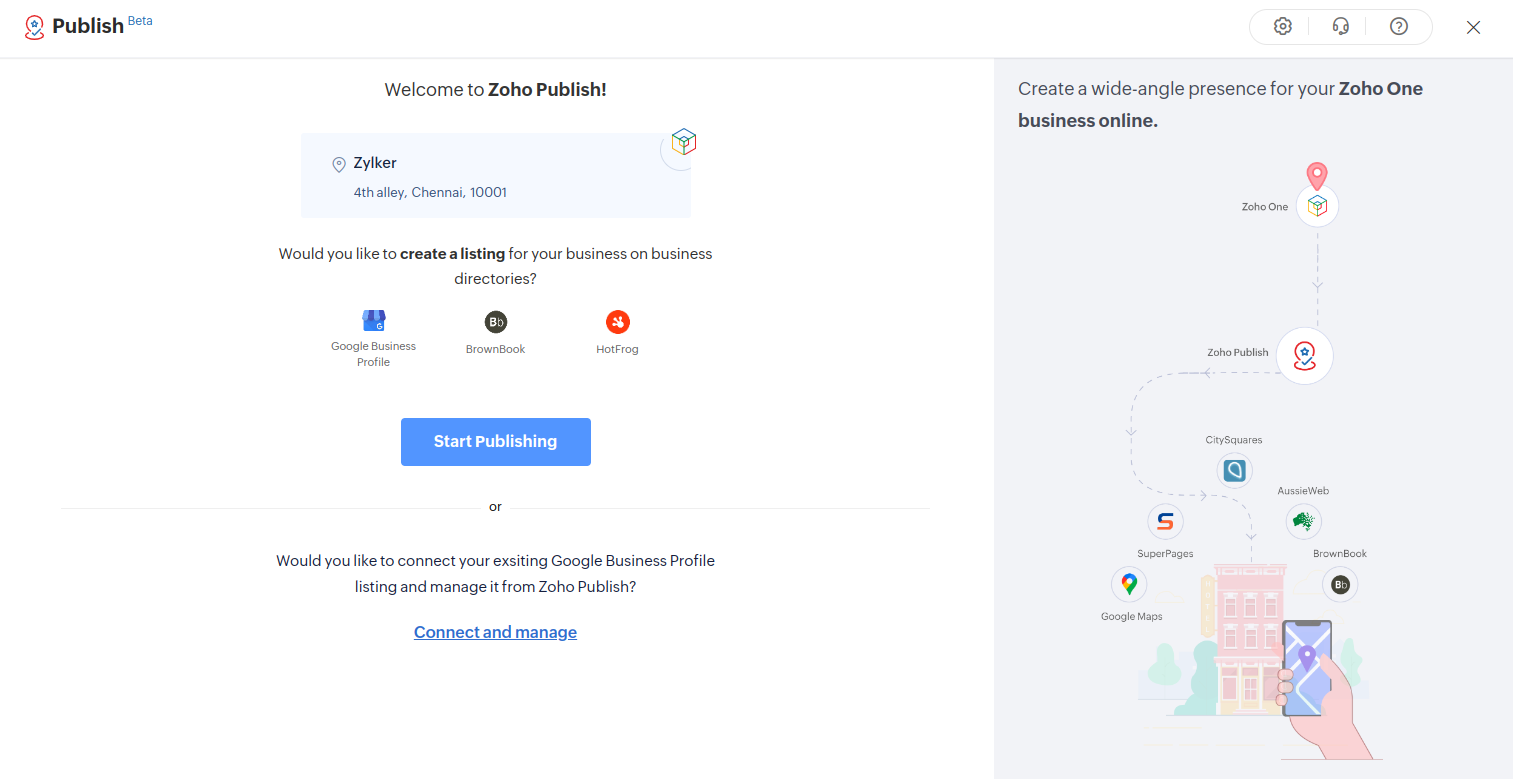Close the Publish welcome screen
1513x779 pixels.
1473,28
